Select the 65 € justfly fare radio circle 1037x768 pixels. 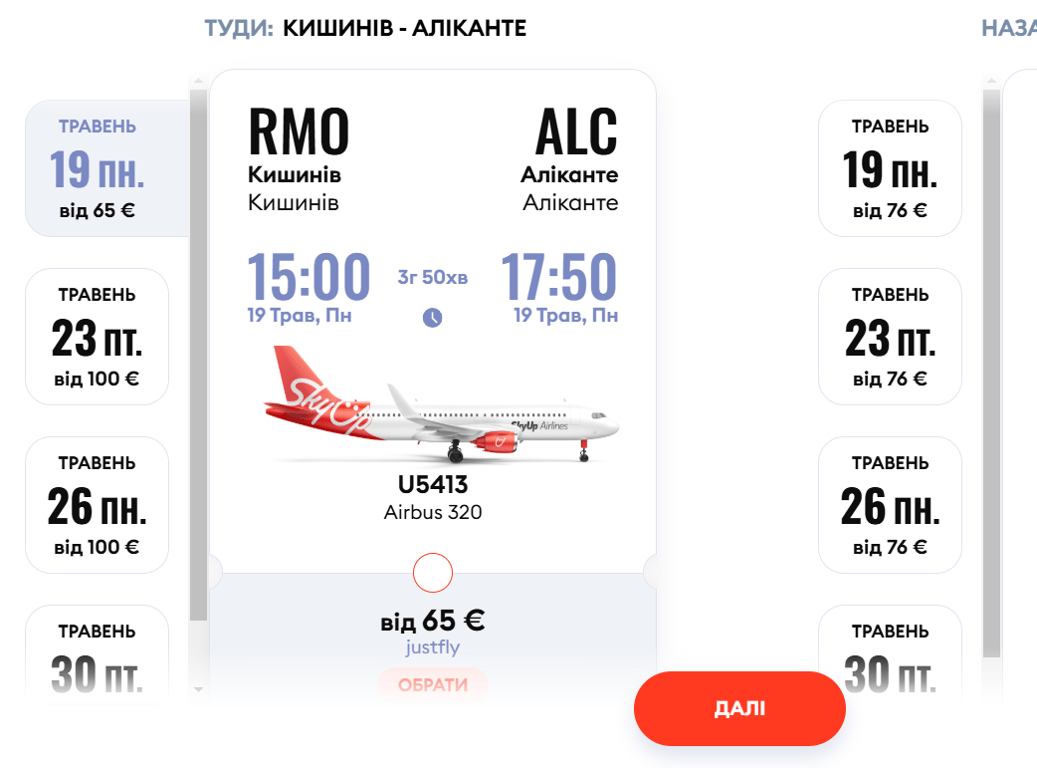433,573
